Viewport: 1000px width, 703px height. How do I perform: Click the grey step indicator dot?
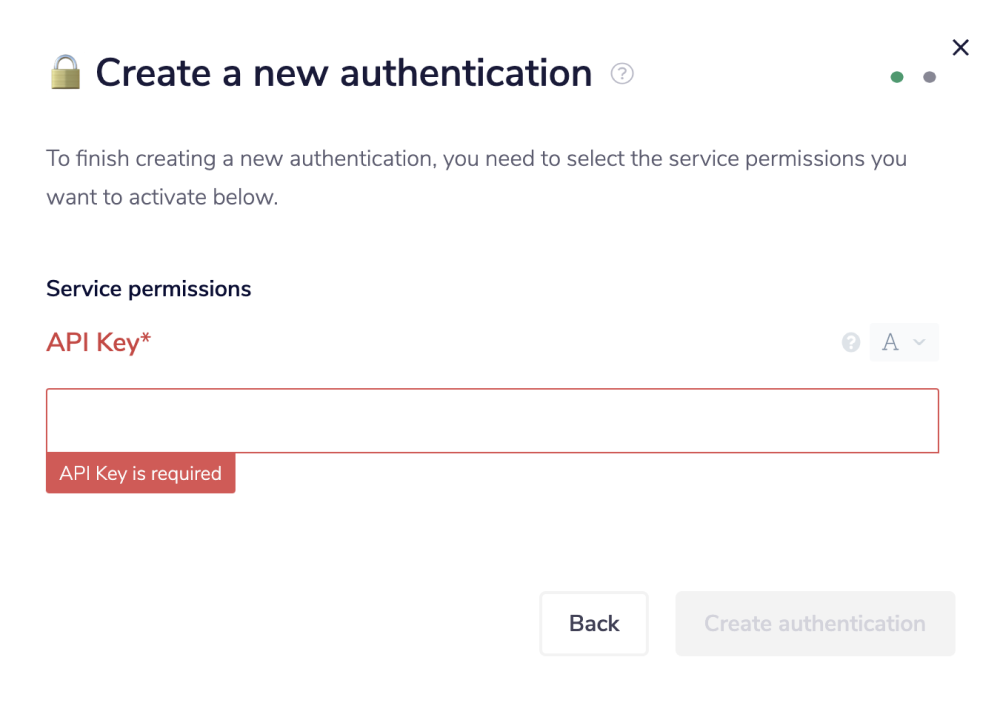[x=930, y=77]
